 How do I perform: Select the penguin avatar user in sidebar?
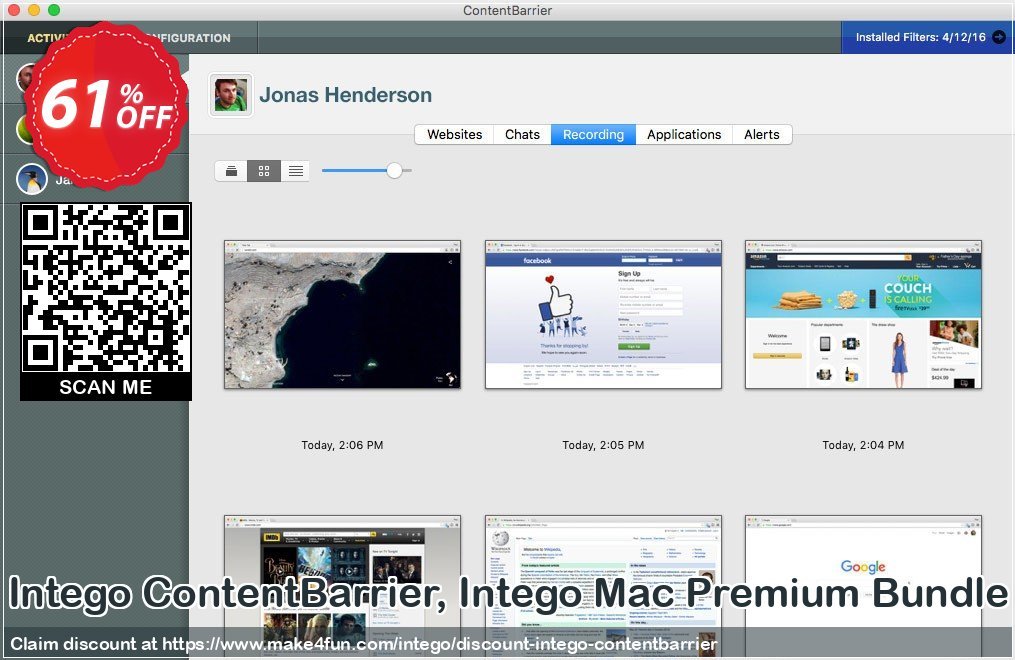[32, 179]
